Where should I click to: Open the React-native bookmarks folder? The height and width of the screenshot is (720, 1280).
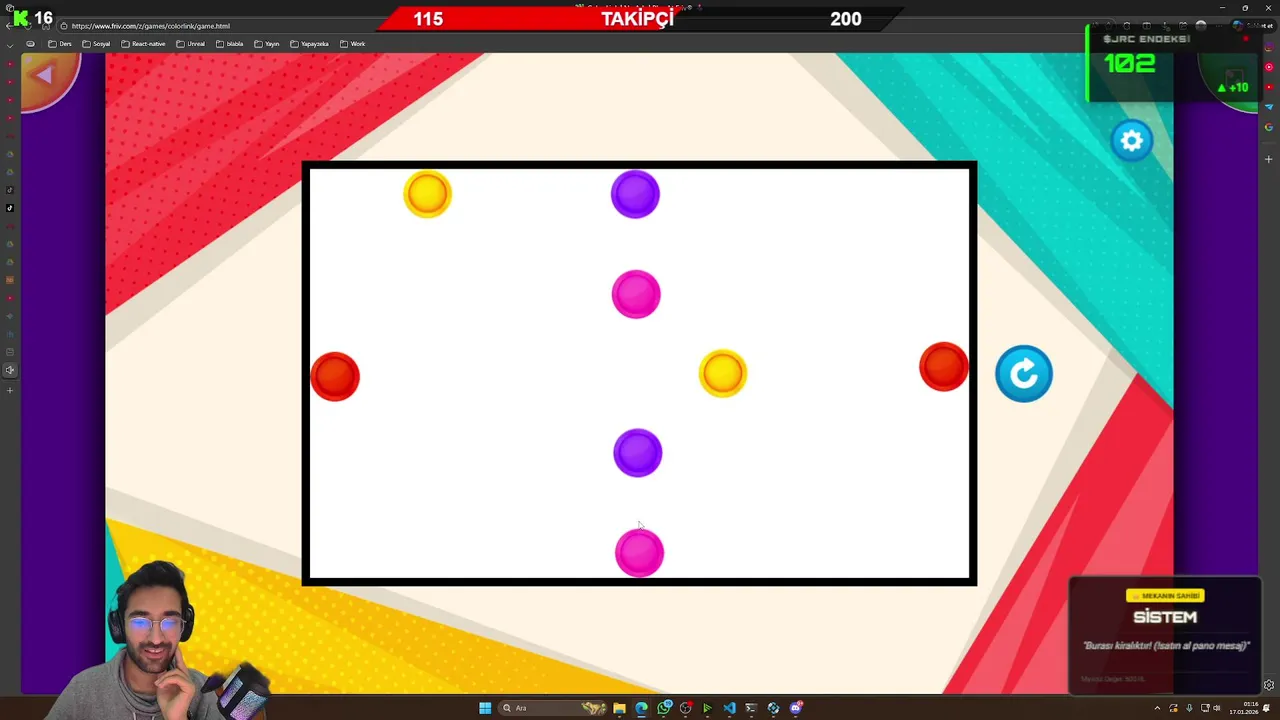pos(143,44)
